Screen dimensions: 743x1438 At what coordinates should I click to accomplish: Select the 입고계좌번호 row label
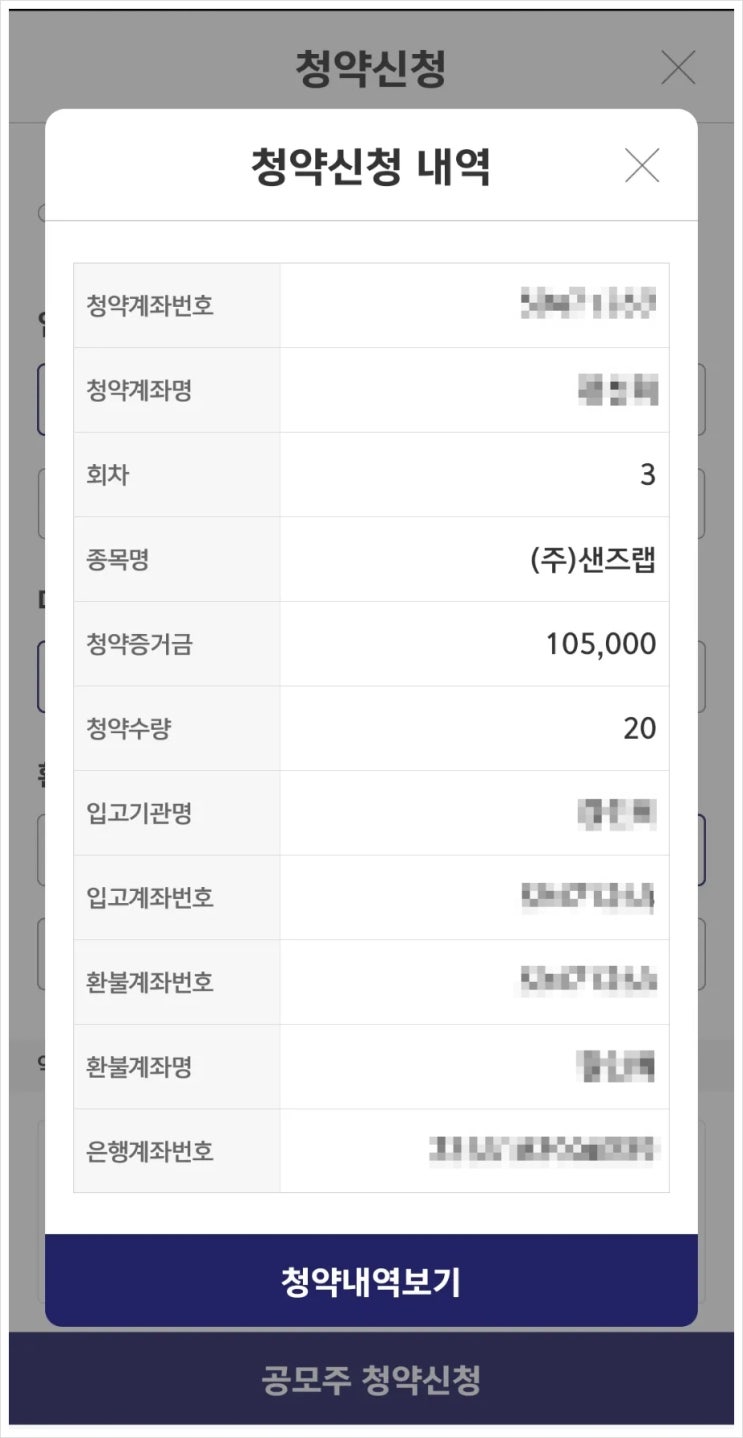150,897
